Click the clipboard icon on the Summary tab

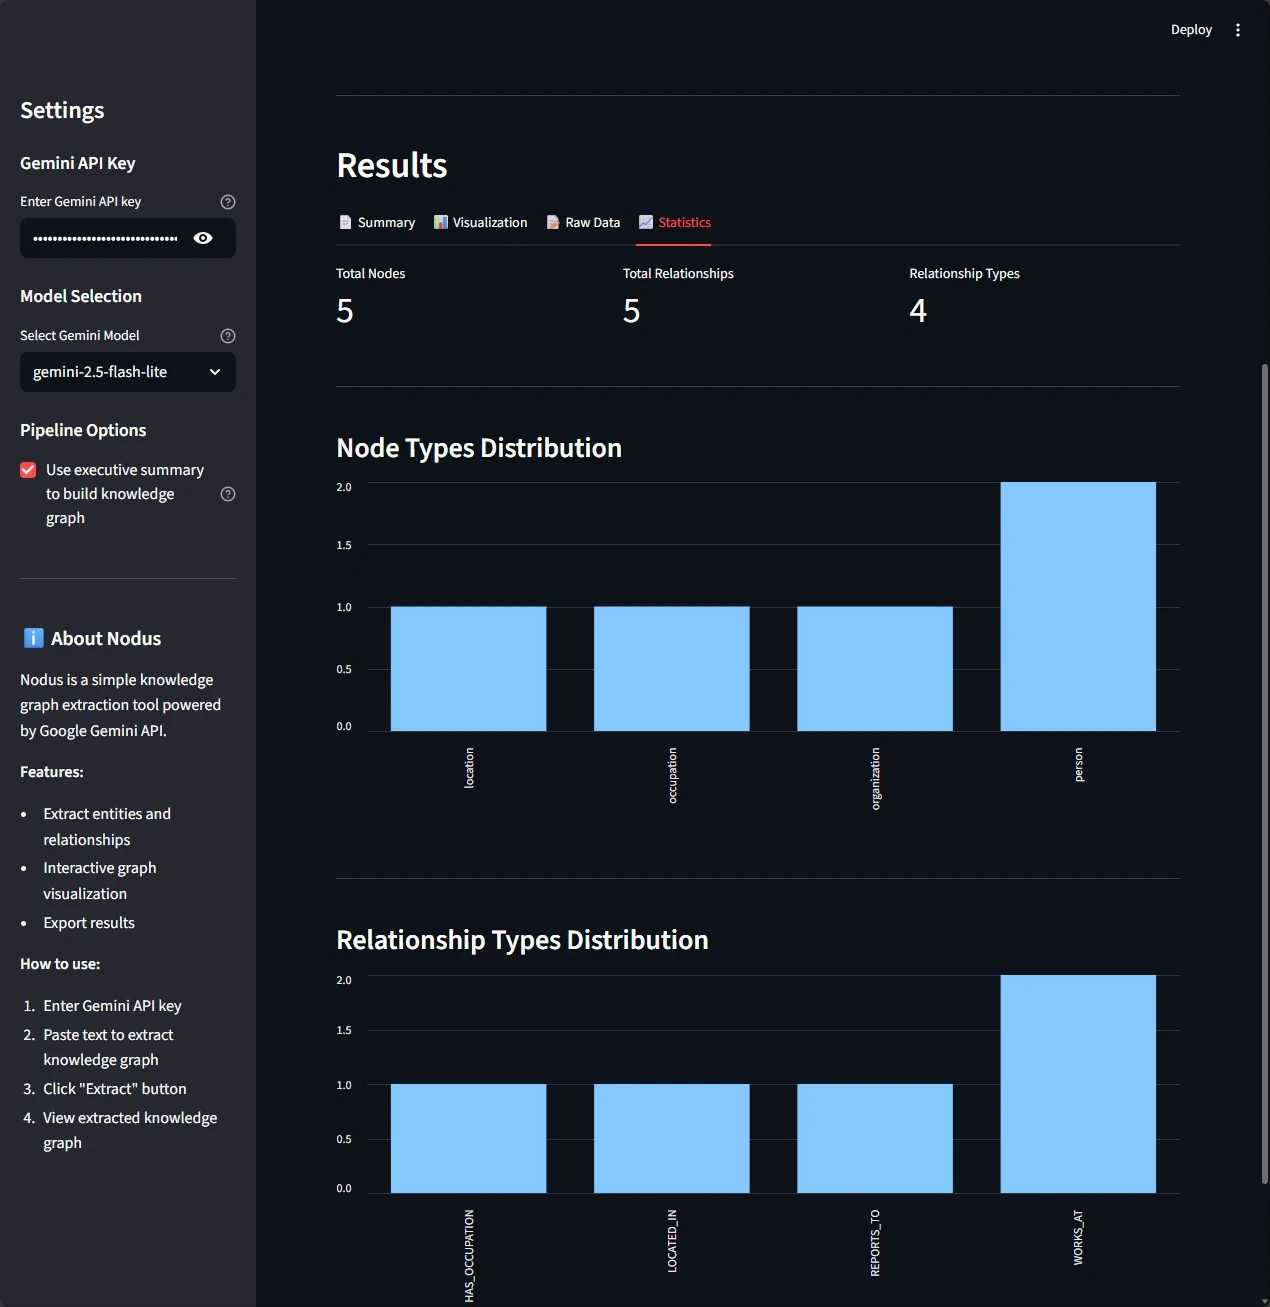[344, 222]
